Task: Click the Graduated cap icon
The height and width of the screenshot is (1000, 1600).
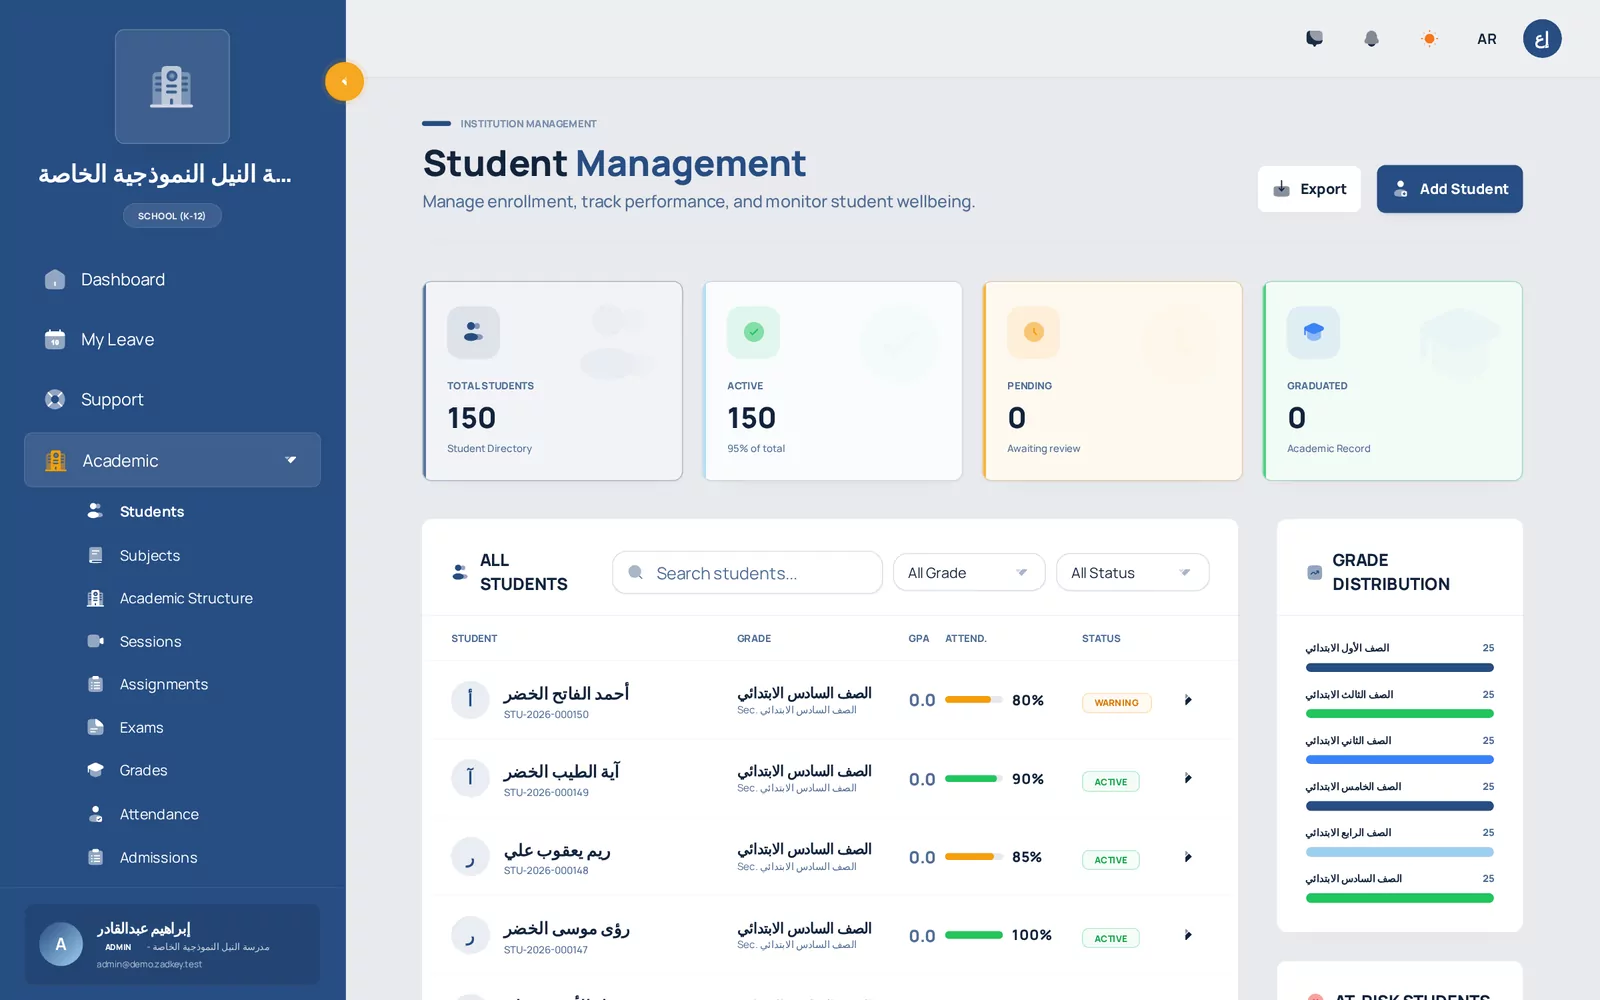Action: pos(1313,332)
